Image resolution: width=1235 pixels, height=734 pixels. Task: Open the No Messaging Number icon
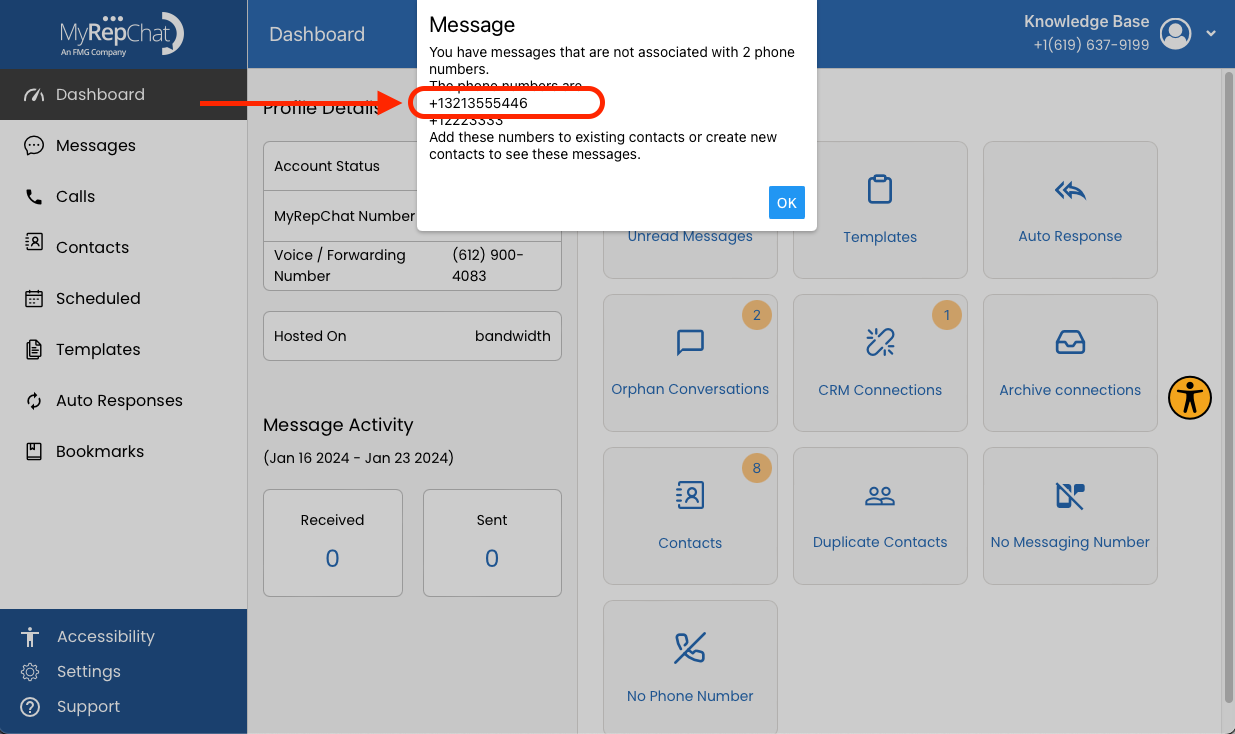(1070, 496)
